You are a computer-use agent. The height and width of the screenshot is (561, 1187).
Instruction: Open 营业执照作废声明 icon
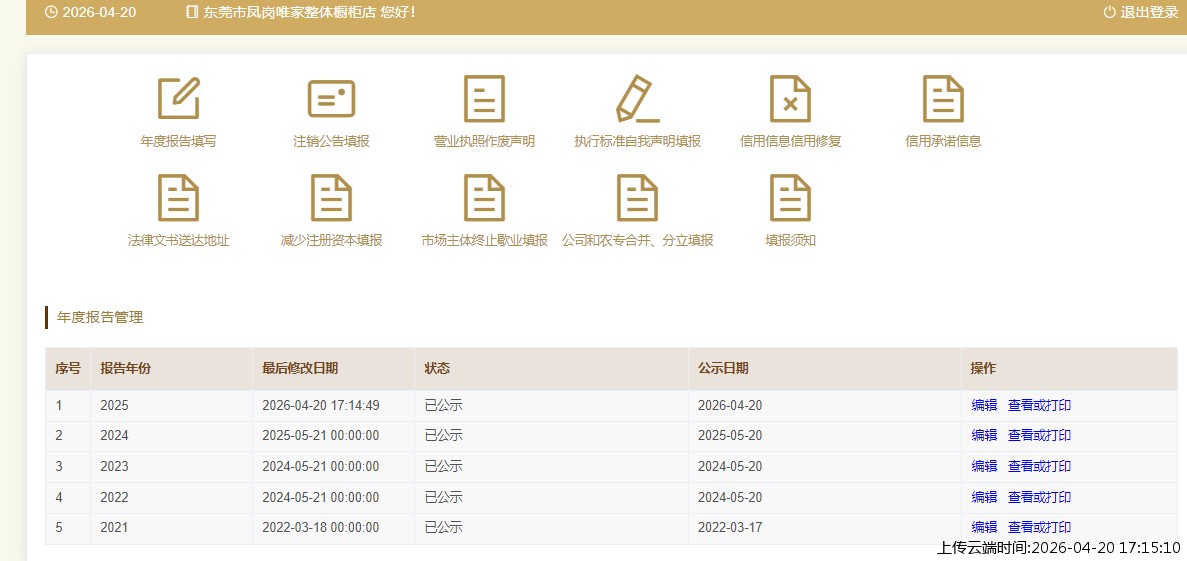[484, 99]
